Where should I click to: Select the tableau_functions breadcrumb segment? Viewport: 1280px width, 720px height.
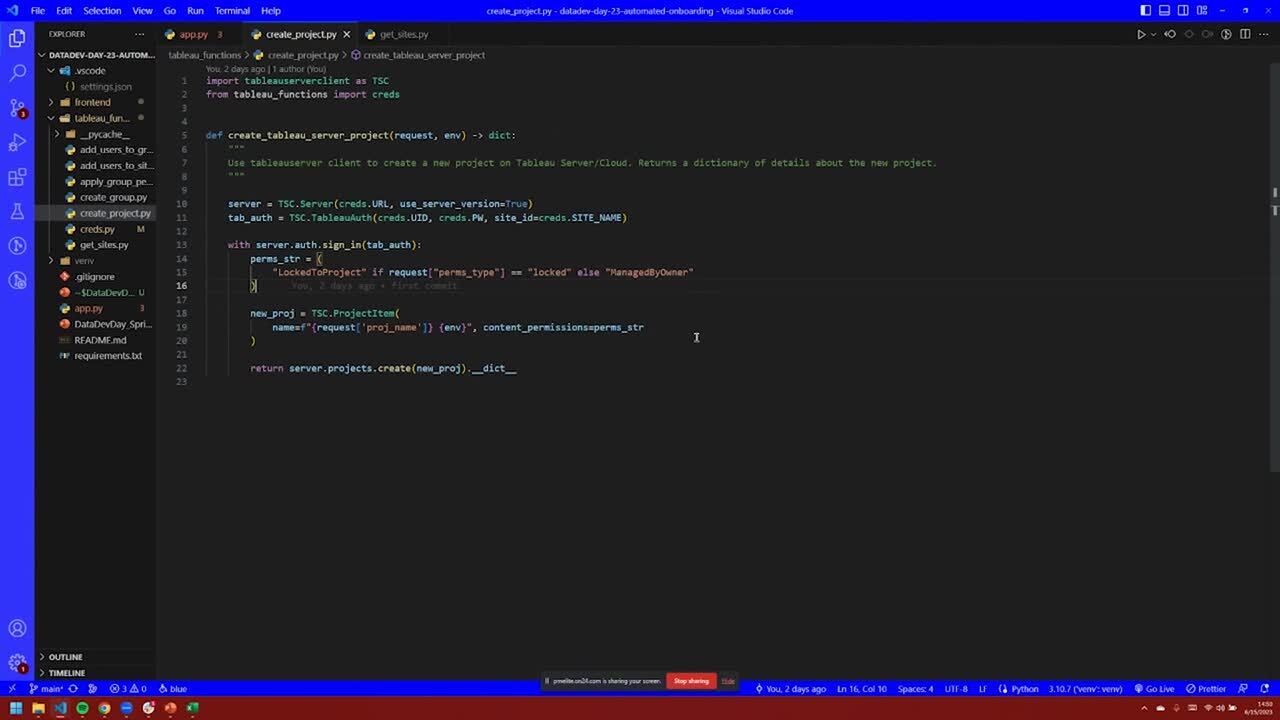204,55
